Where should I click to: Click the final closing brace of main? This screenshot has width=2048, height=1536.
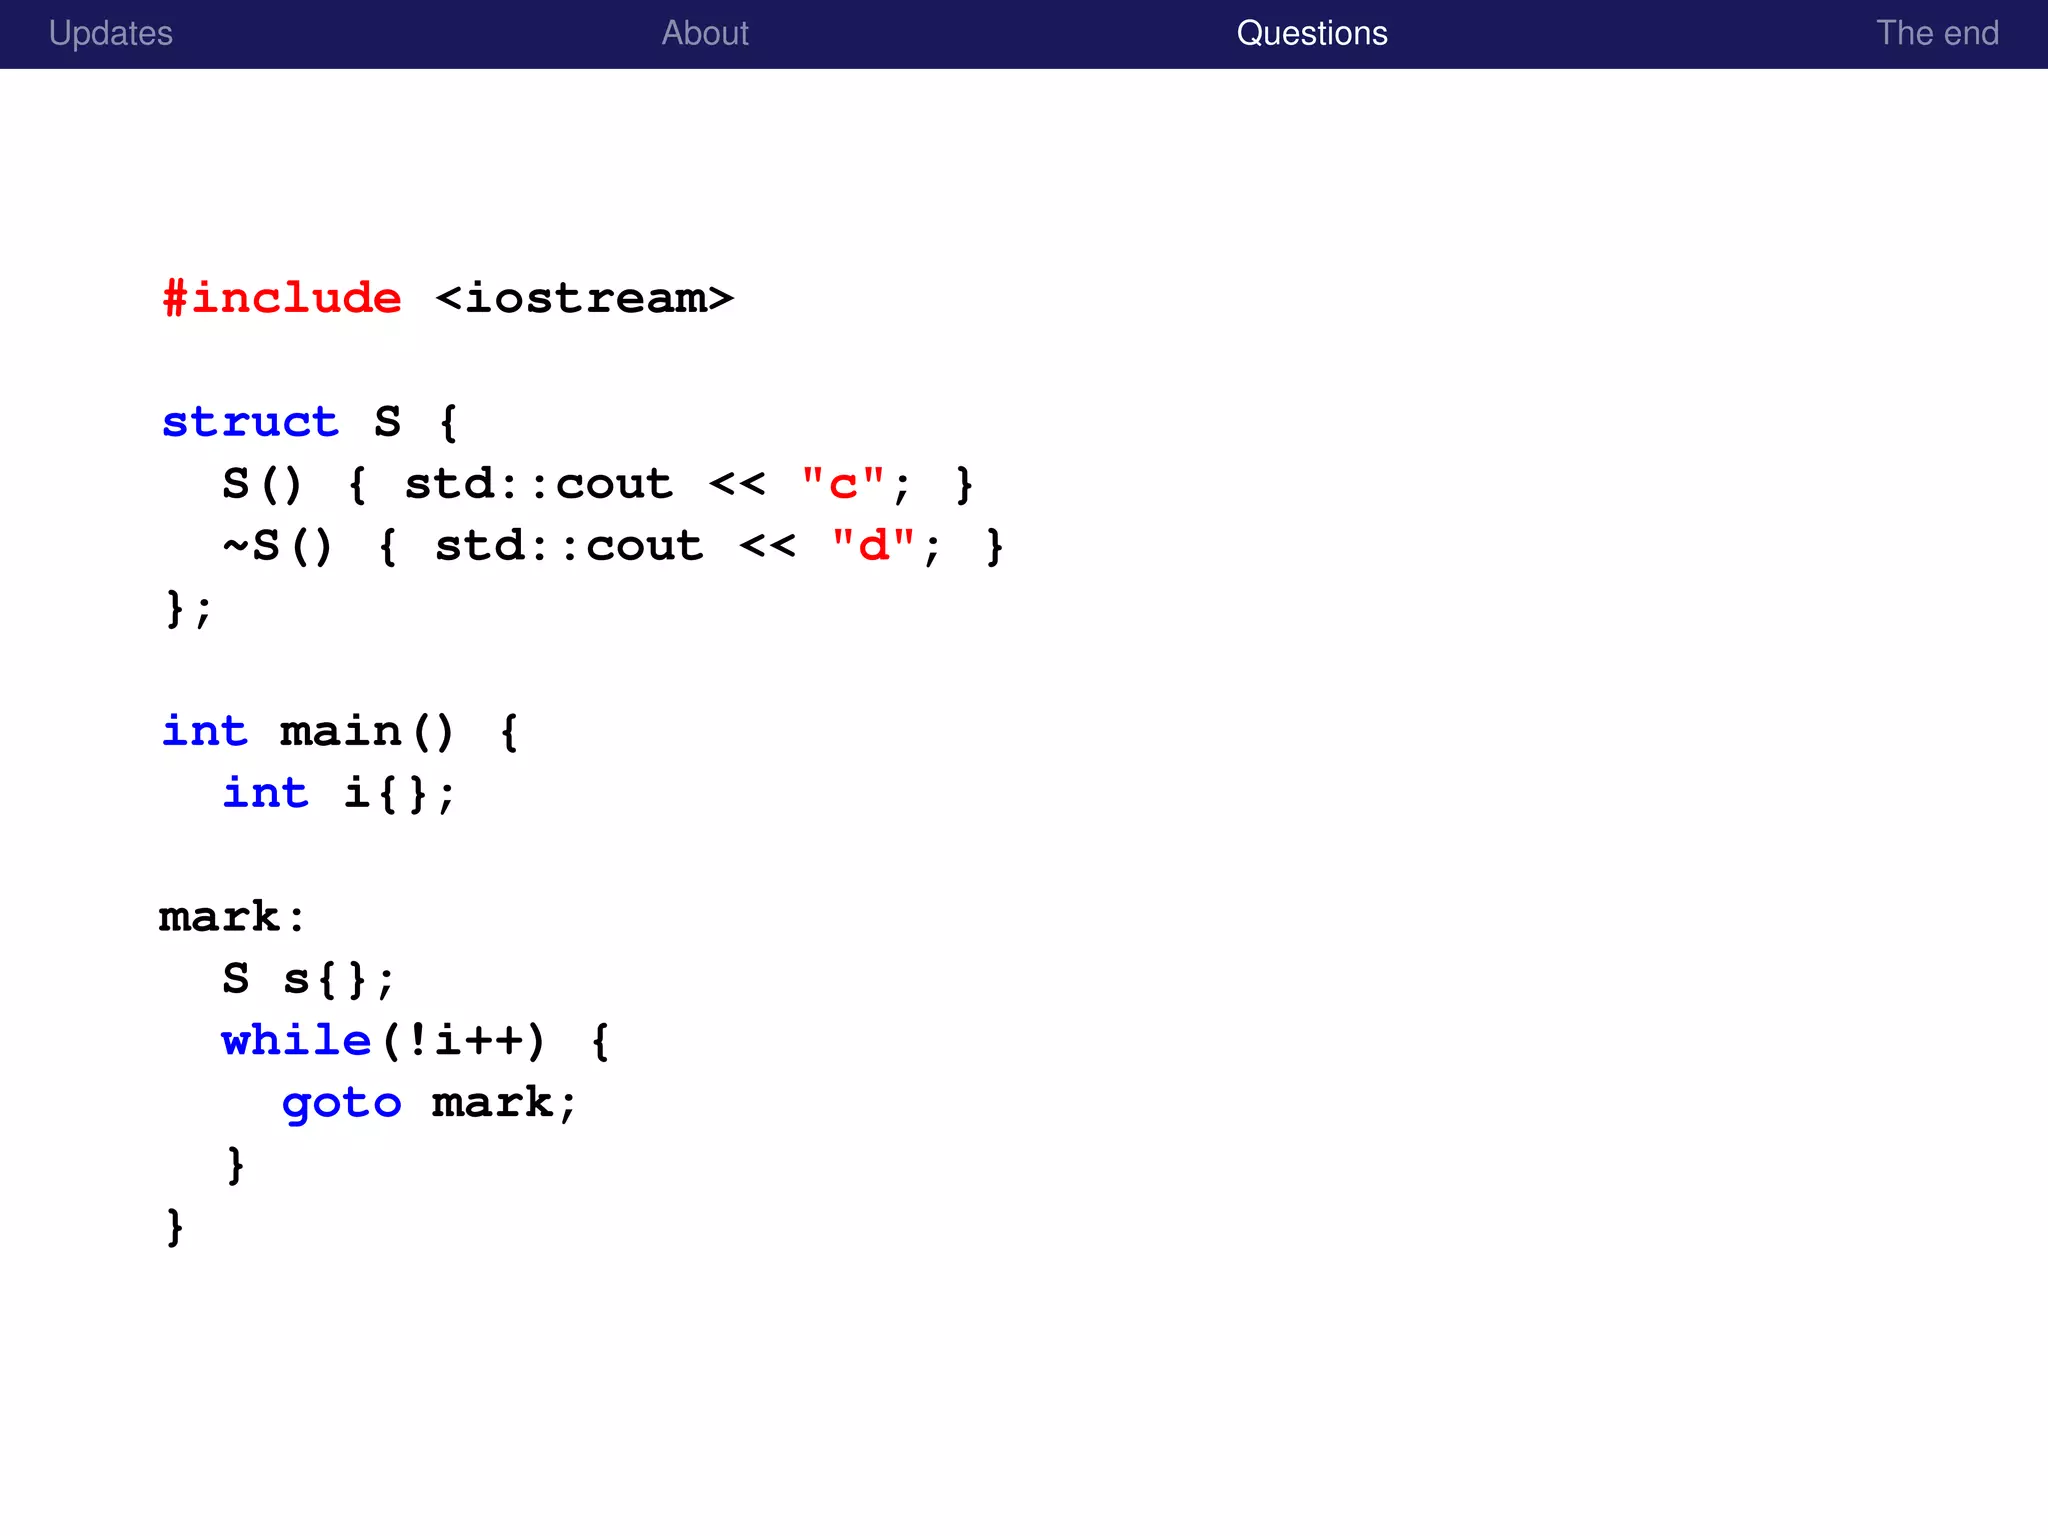[x=175, y=1226]
